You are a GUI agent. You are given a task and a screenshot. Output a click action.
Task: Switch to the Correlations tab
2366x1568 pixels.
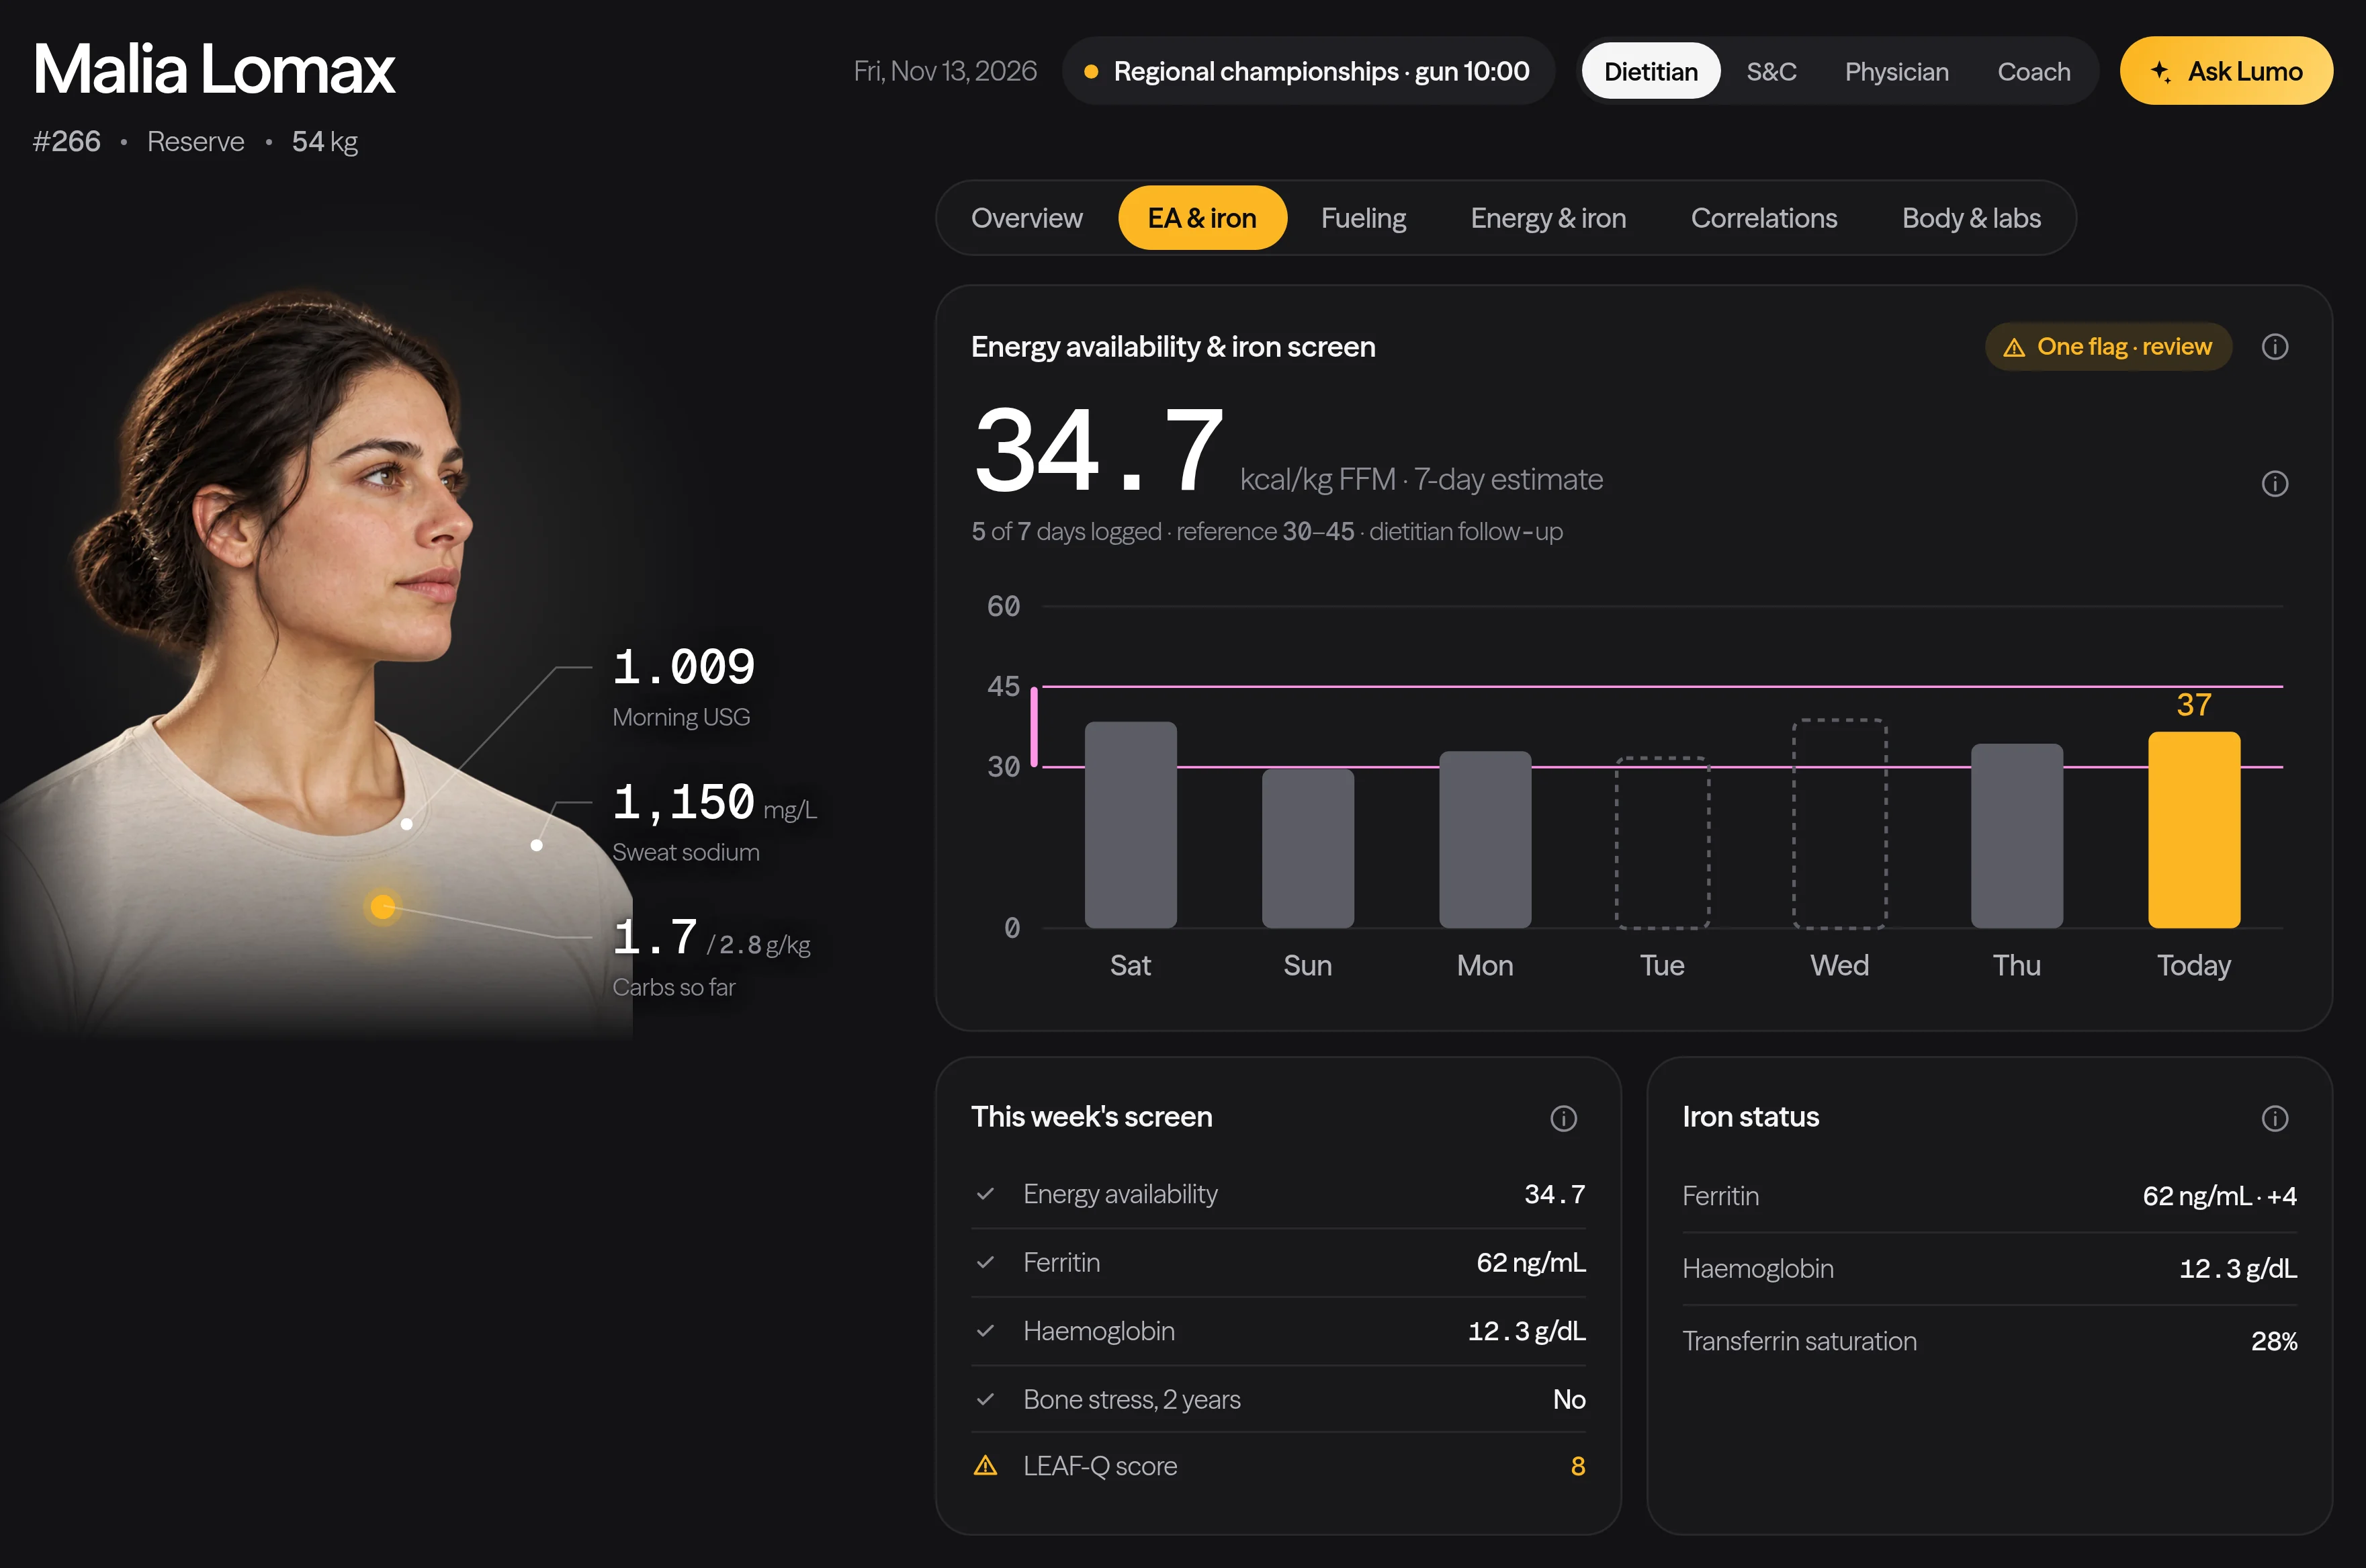1764,218
